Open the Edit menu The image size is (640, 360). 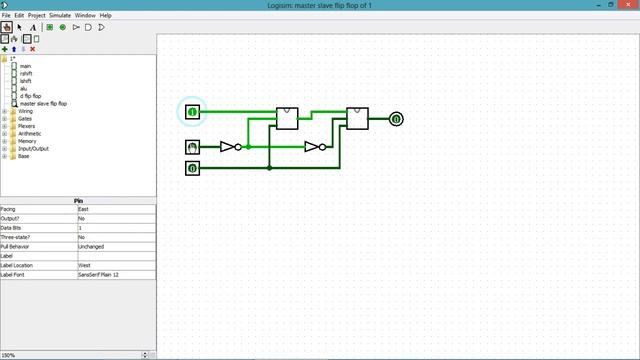pos(19,15)
